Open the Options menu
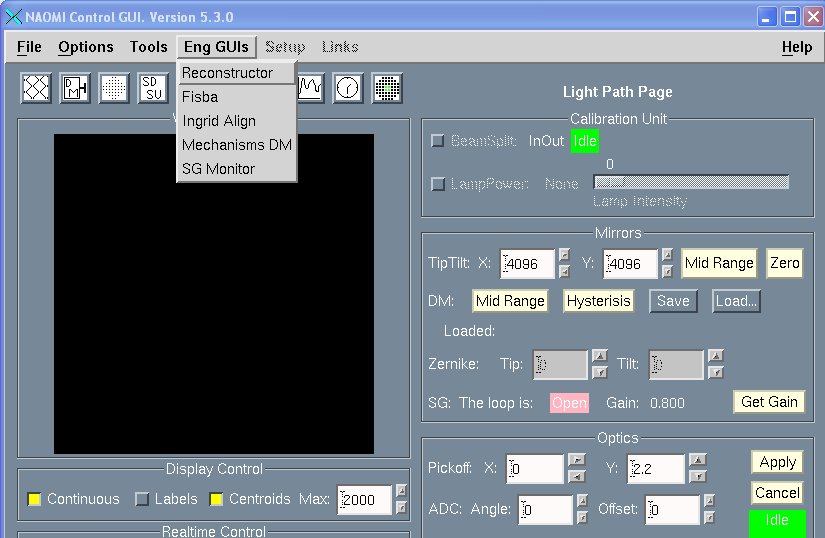 point(86,47)
